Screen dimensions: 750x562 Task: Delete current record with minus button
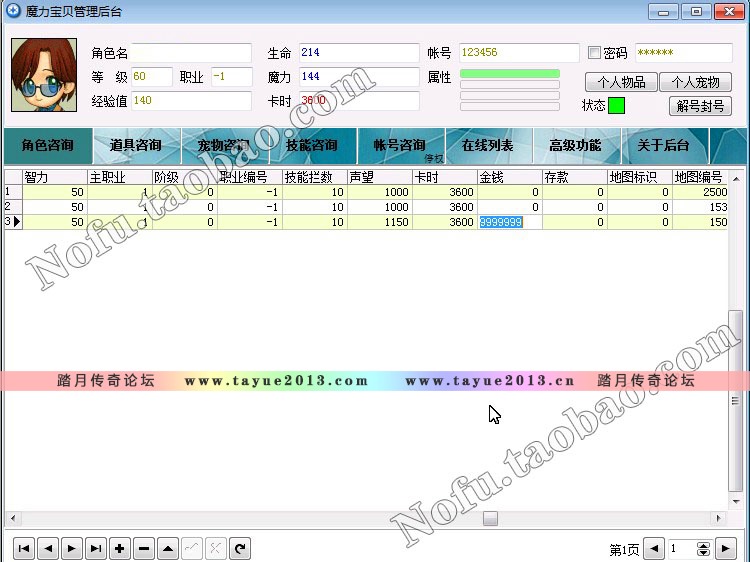(x=144, y=548)
